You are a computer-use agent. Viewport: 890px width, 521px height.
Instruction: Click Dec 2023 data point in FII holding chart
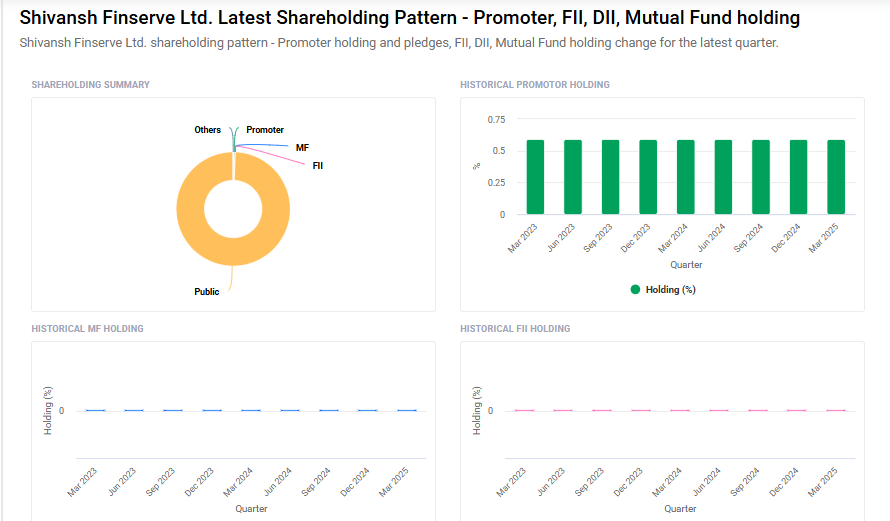[641, 410]
